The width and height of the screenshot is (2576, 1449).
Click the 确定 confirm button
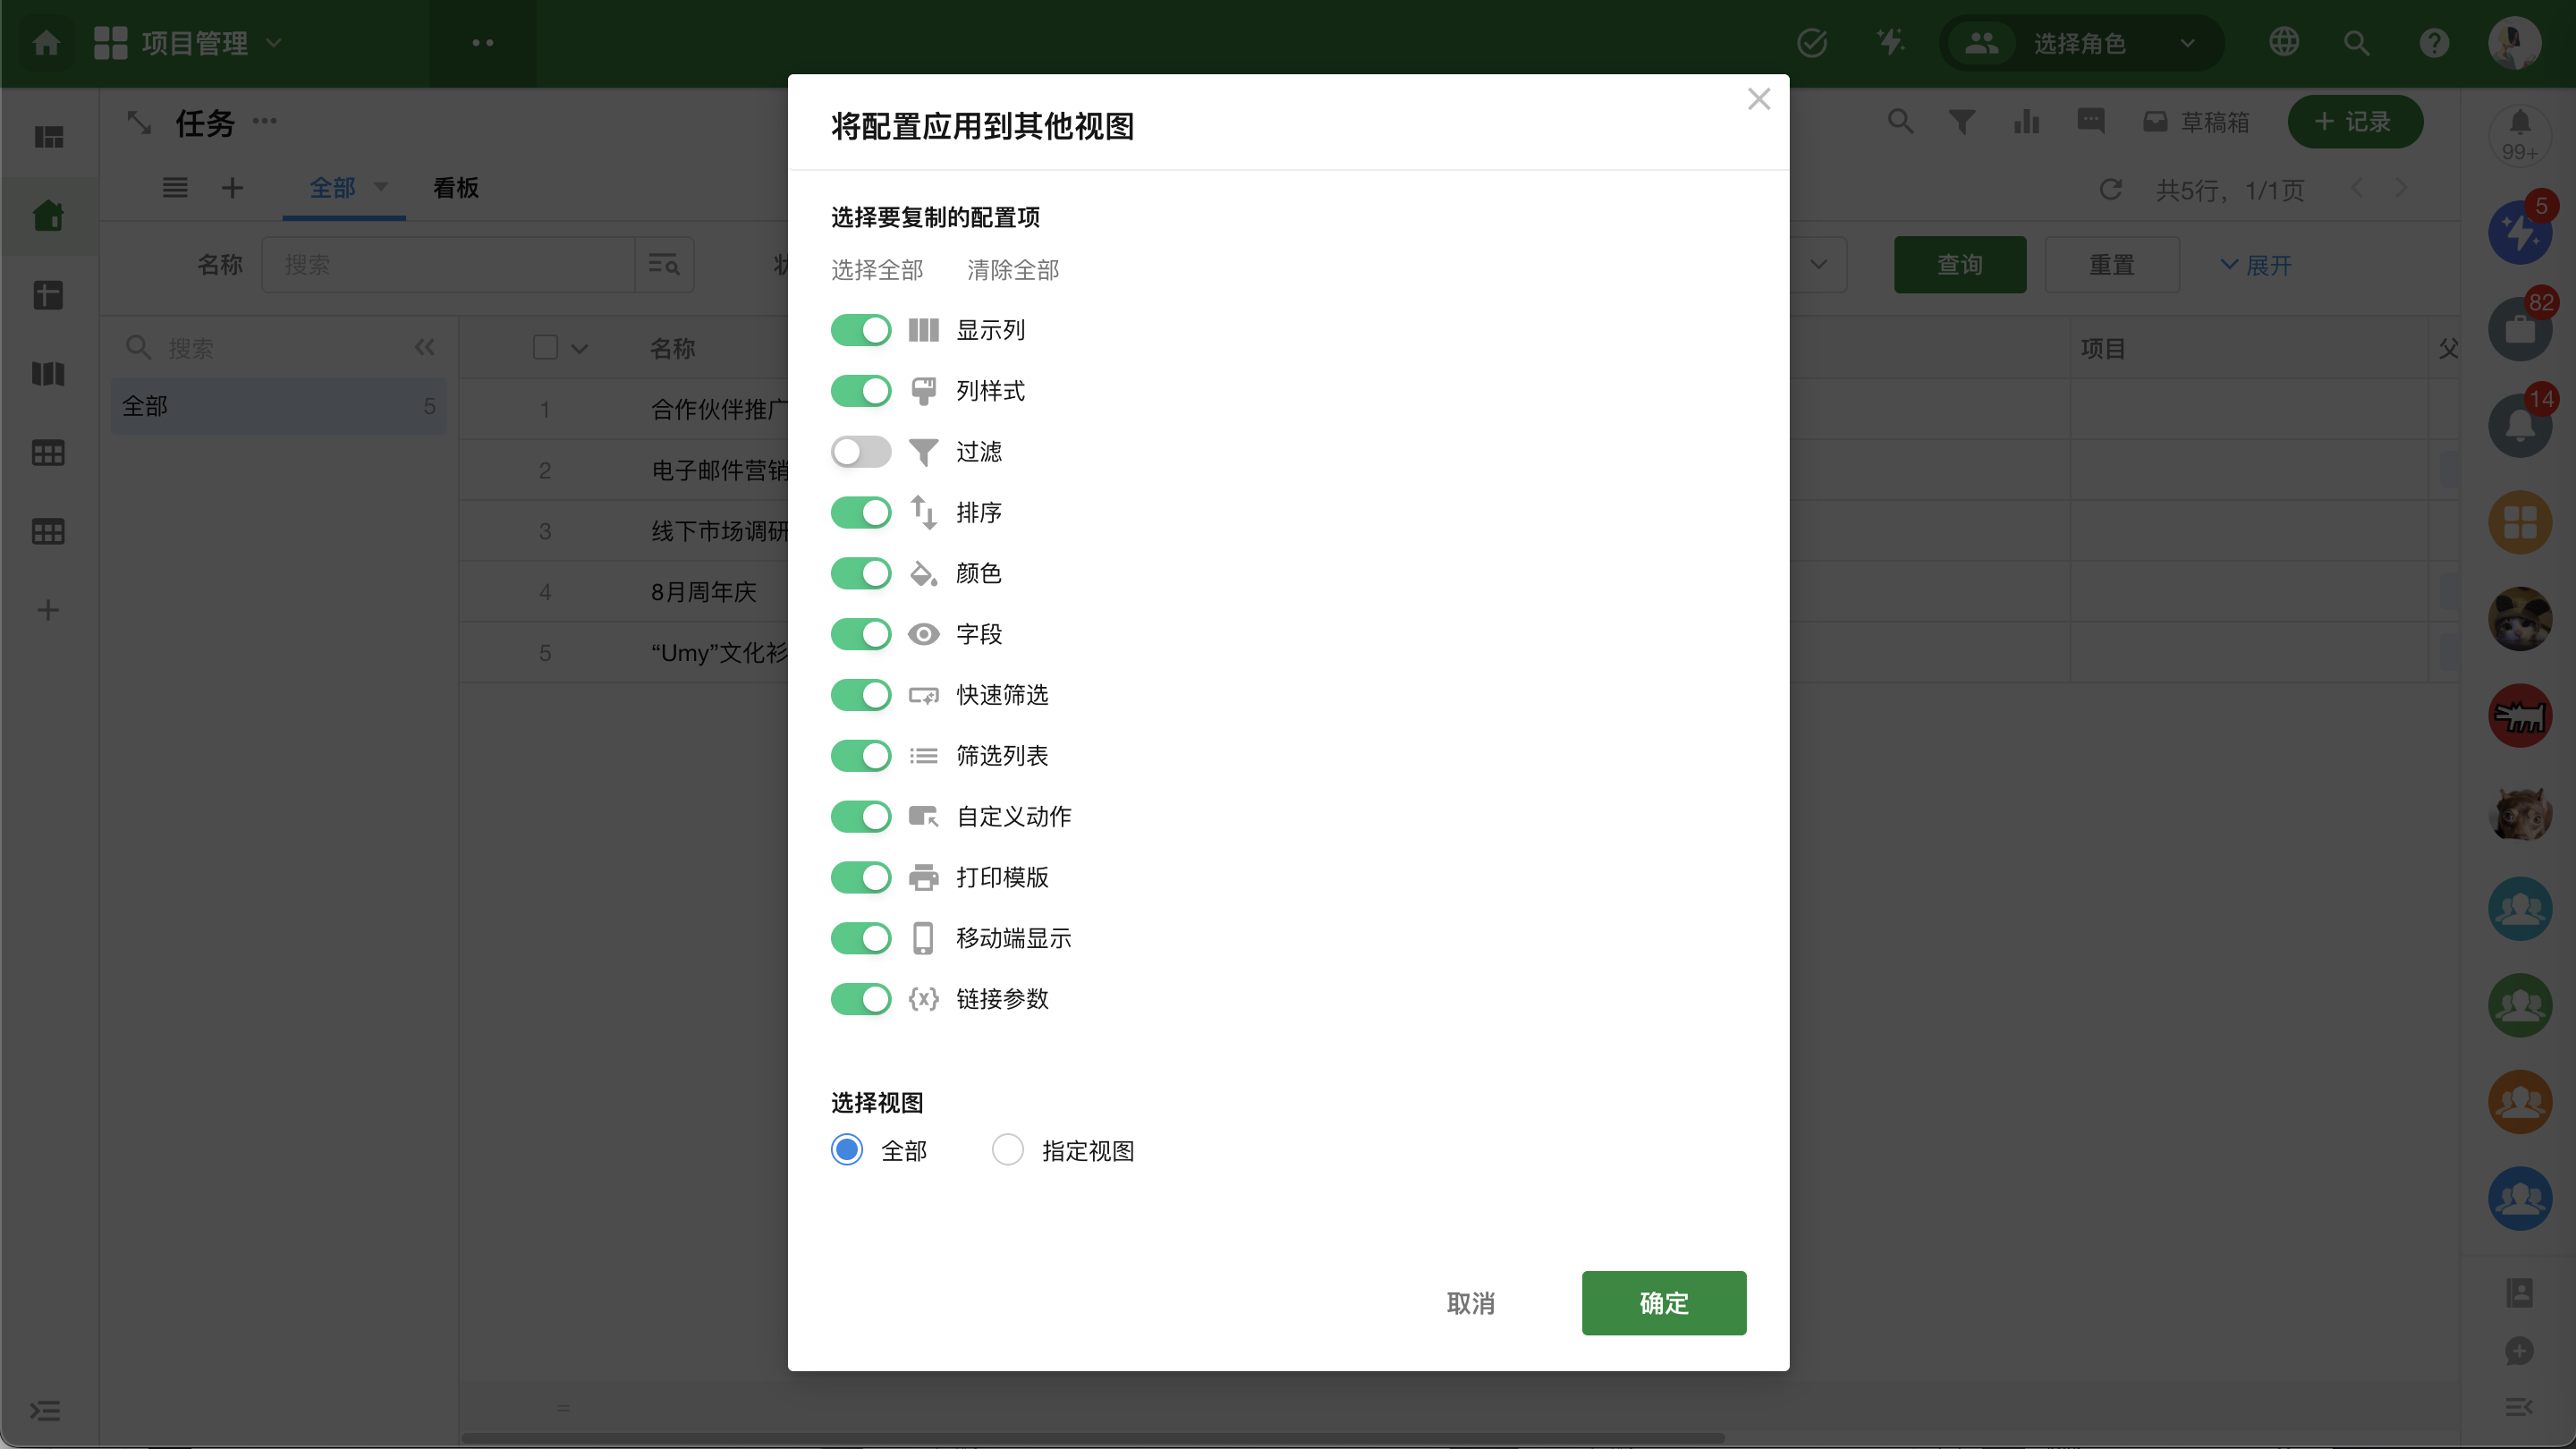coord(1663,1303)
